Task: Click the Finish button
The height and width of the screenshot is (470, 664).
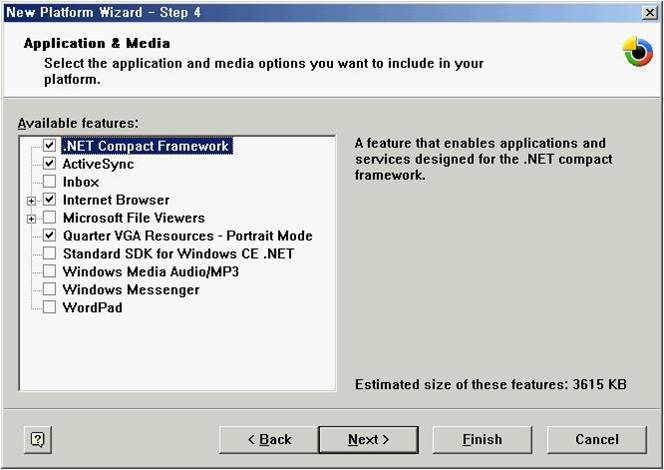Action: (x=481, y=439)
